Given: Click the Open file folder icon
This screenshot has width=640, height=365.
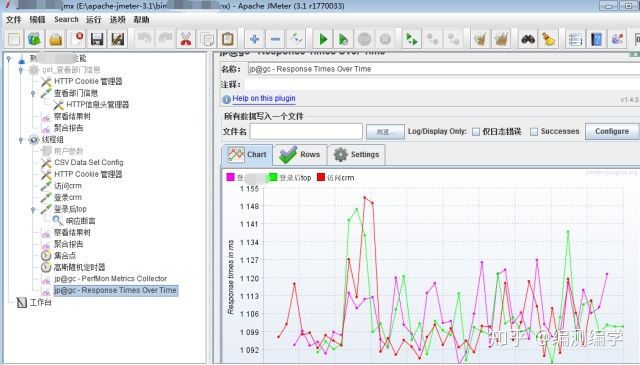Looking at the screenshot, I should 56,39.
